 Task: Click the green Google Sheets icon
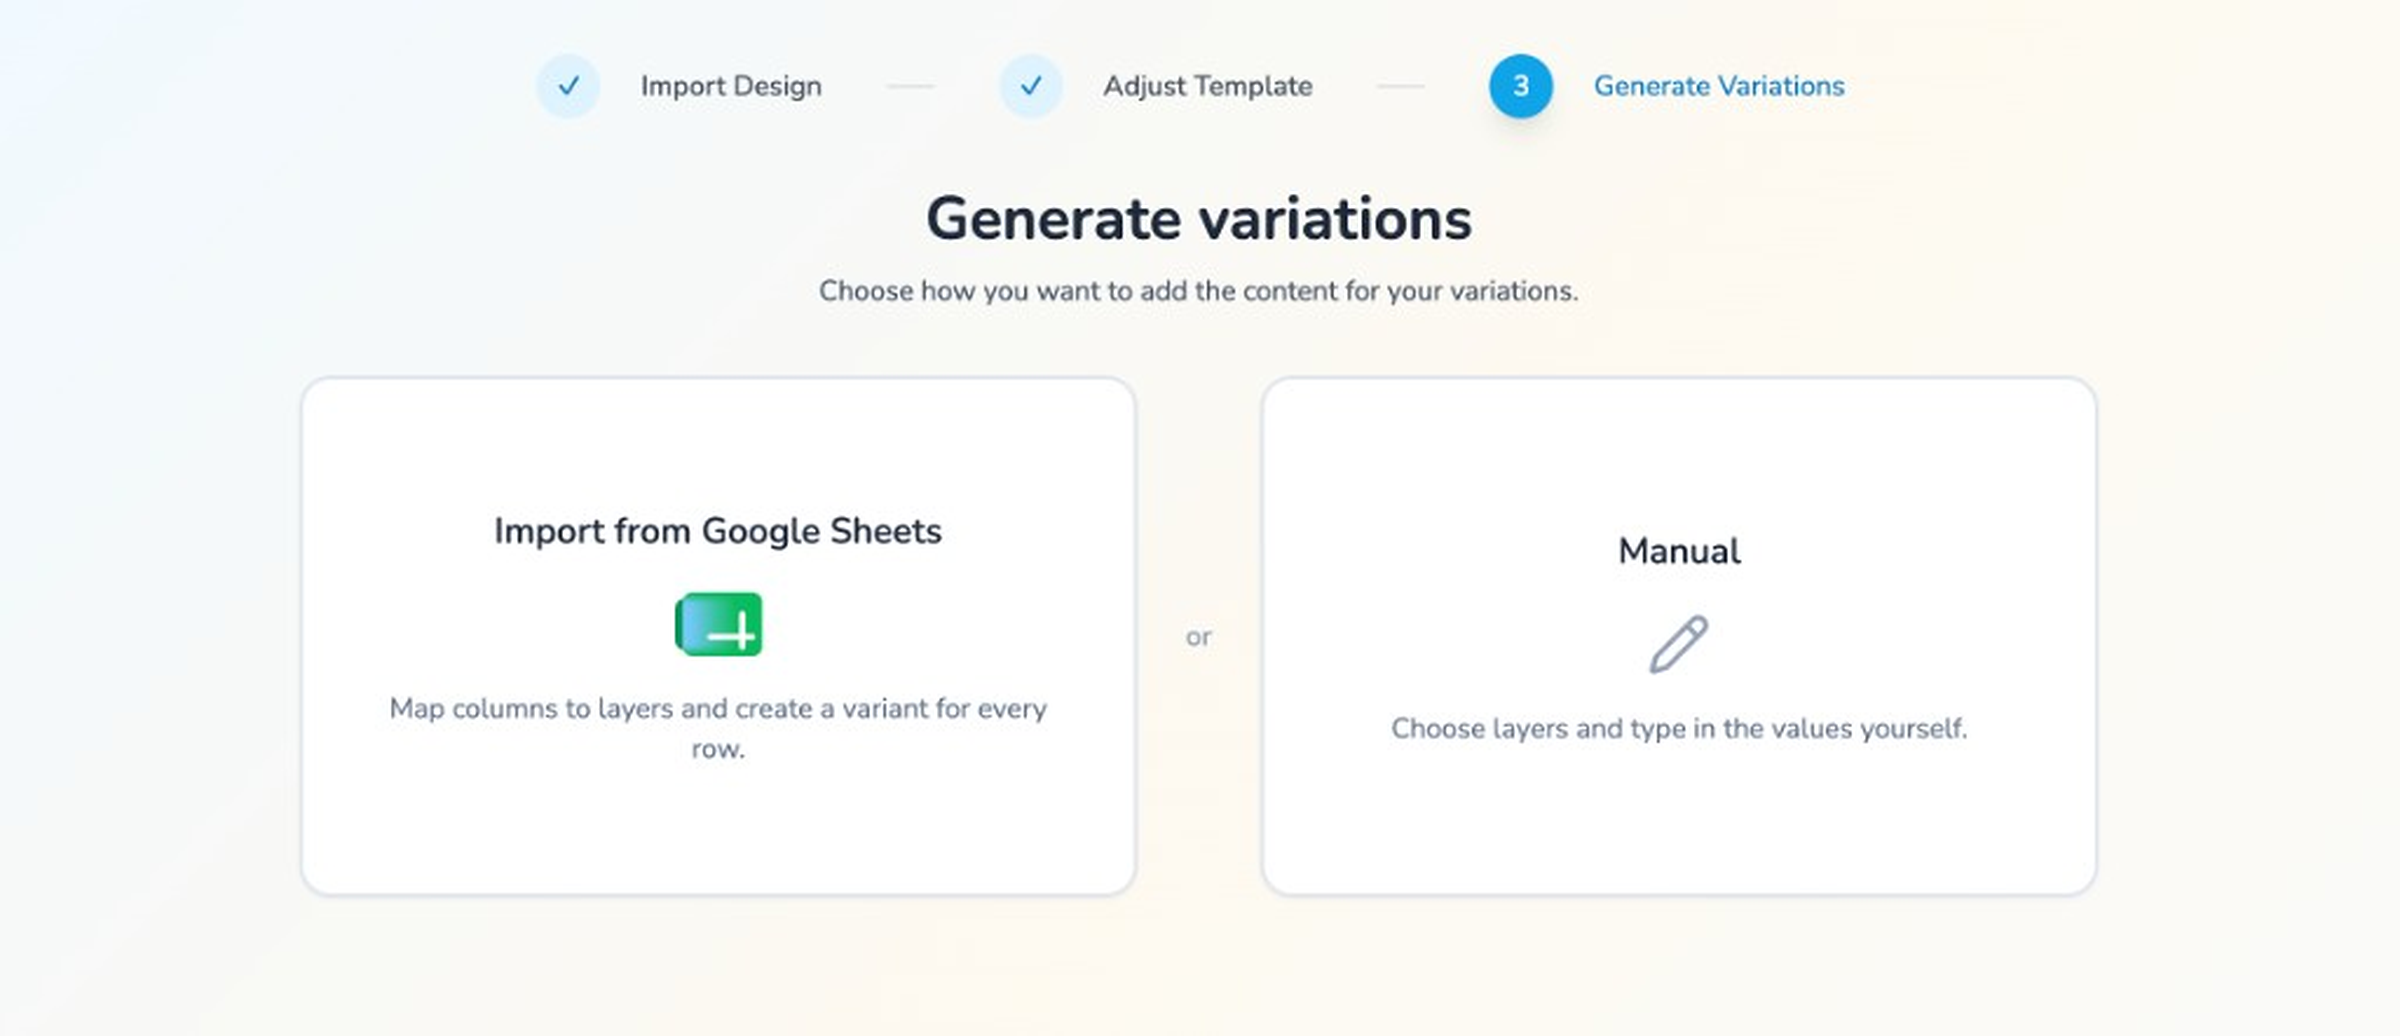click(x=718, y=624)
